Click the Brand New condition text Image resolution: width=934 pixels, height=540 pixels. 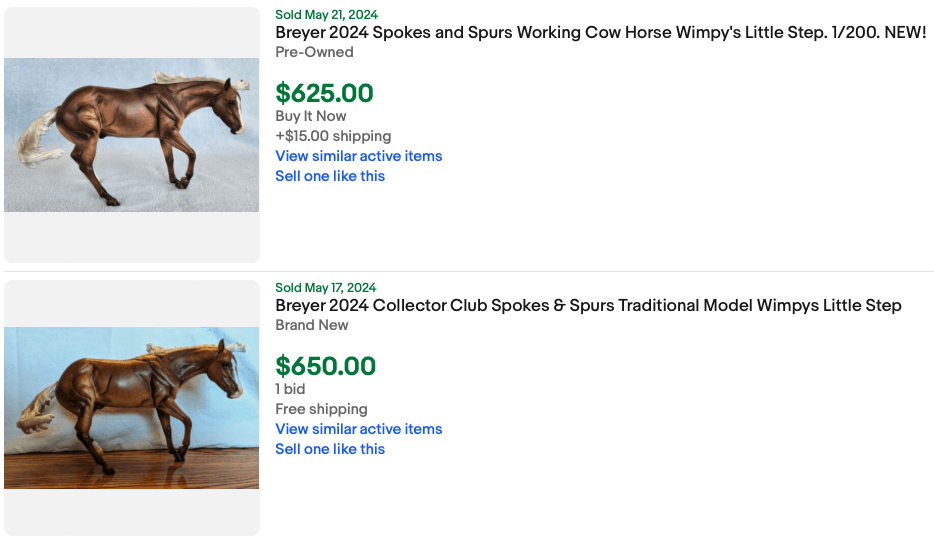[x=312, y=325]
